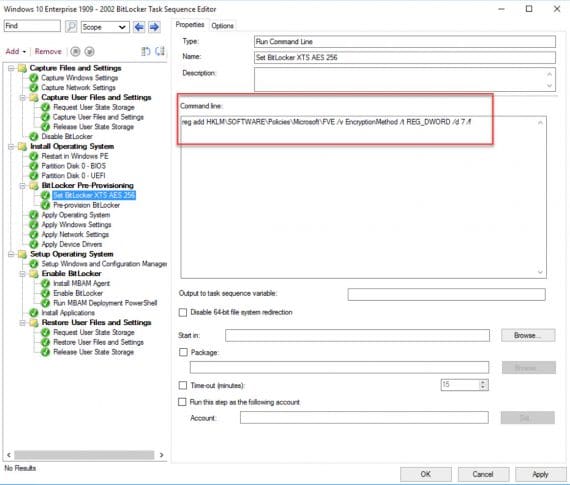Click the collapse all groups icon
The image size is (570, 485).
pos(160,51)
